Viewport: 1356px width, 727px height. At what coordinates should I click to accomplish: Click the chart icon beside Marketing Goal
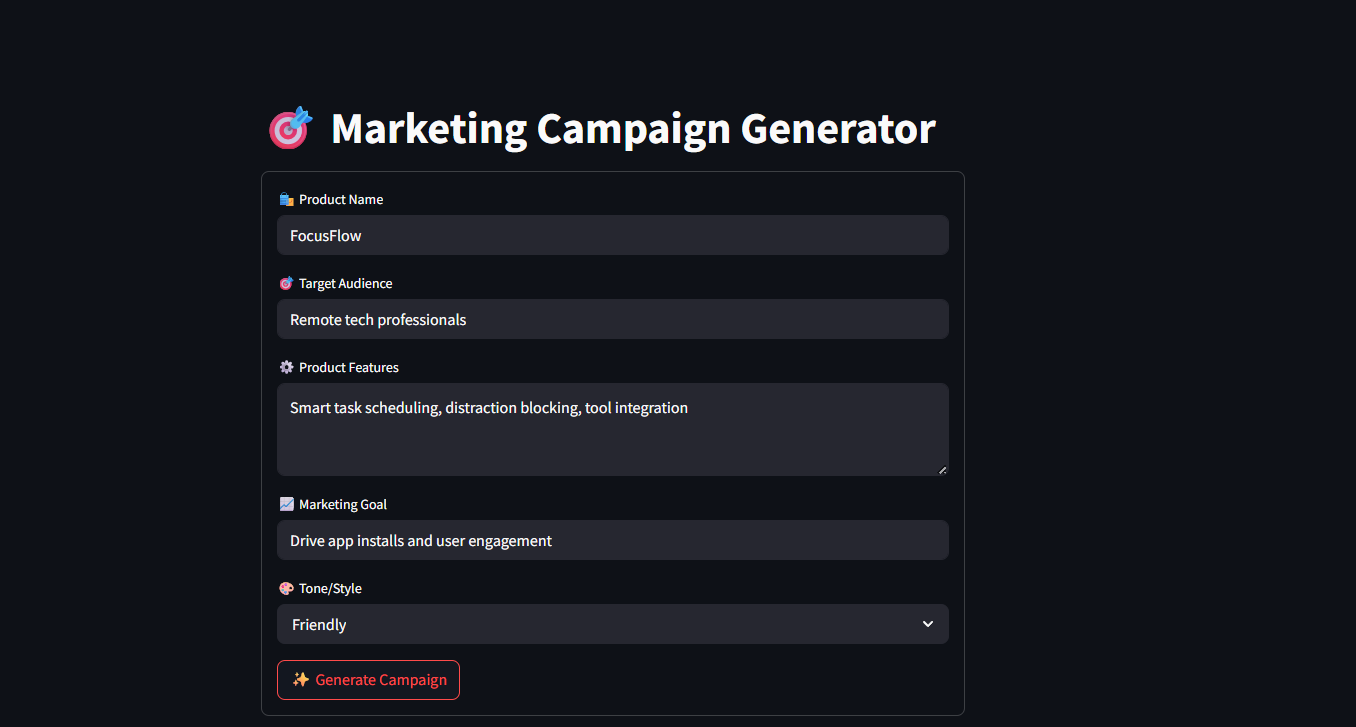[286, 505]
